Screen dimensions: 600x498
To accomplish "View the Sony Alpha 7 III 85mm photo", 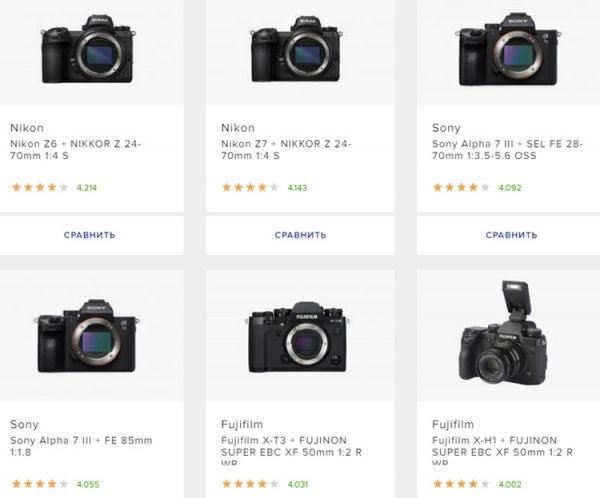I will [x=87, y=336].
